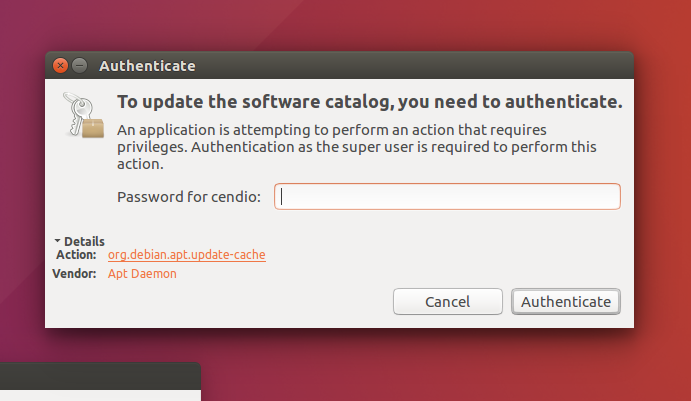Viewport: 691px width, 401px height.
Task: Select the "Vendor:" label in Details
Action: point(74,274)
